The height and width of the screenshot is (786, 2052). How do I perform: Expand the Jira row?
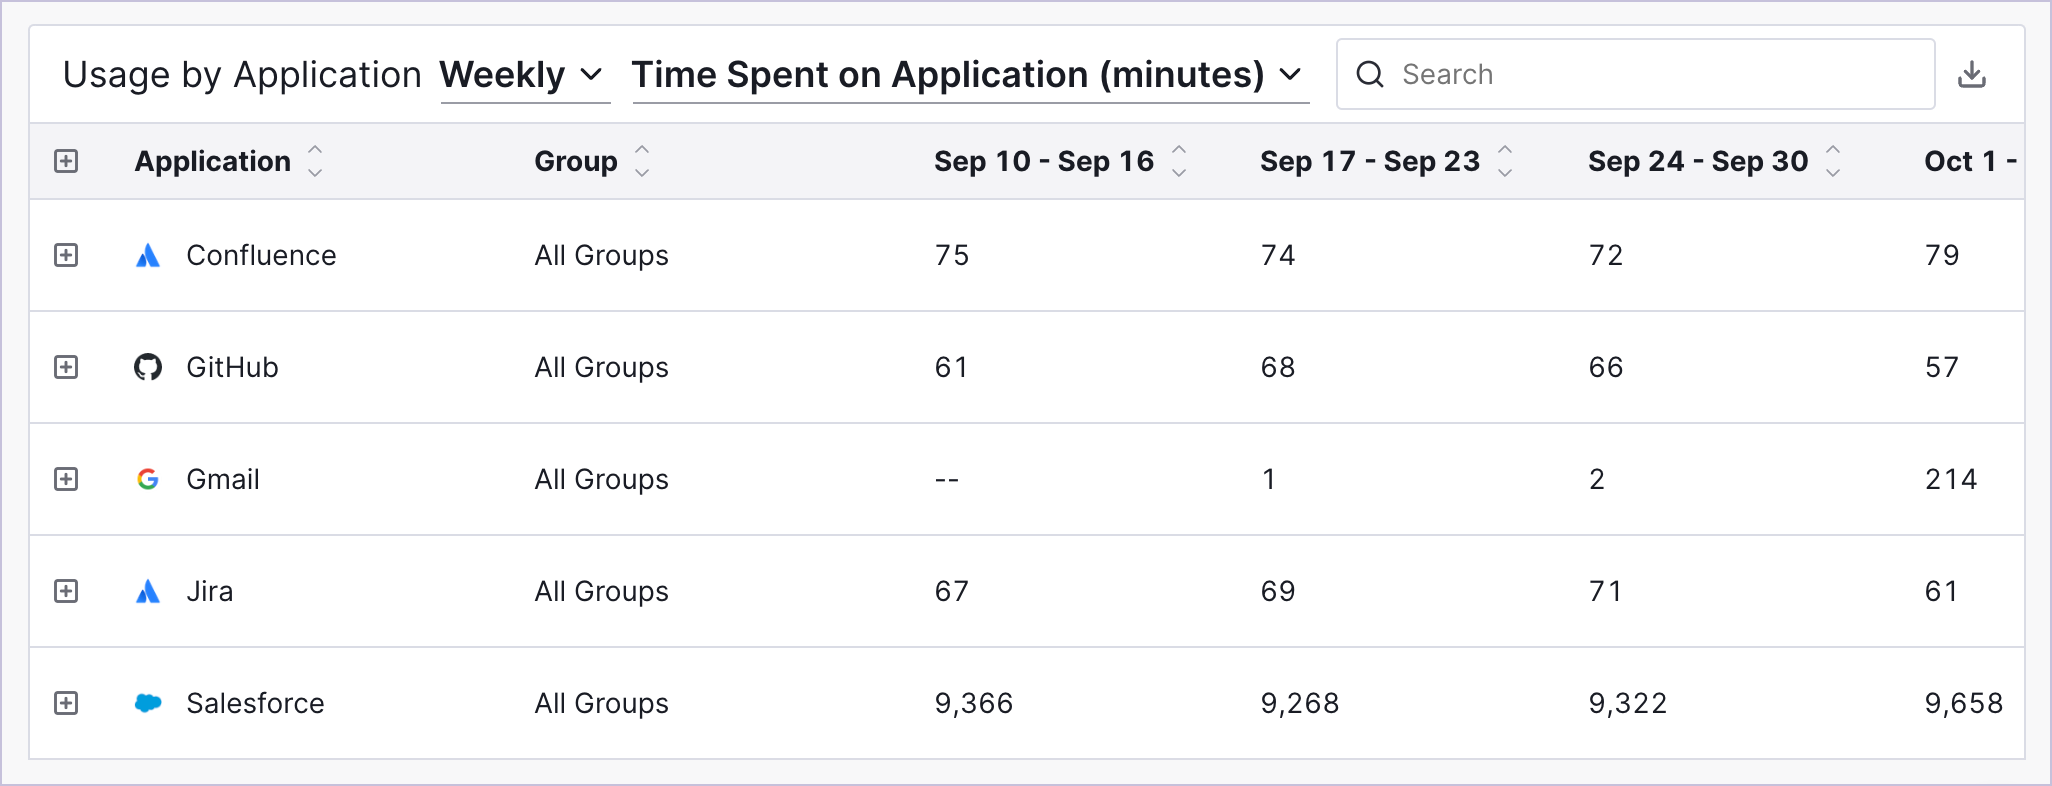66,591
